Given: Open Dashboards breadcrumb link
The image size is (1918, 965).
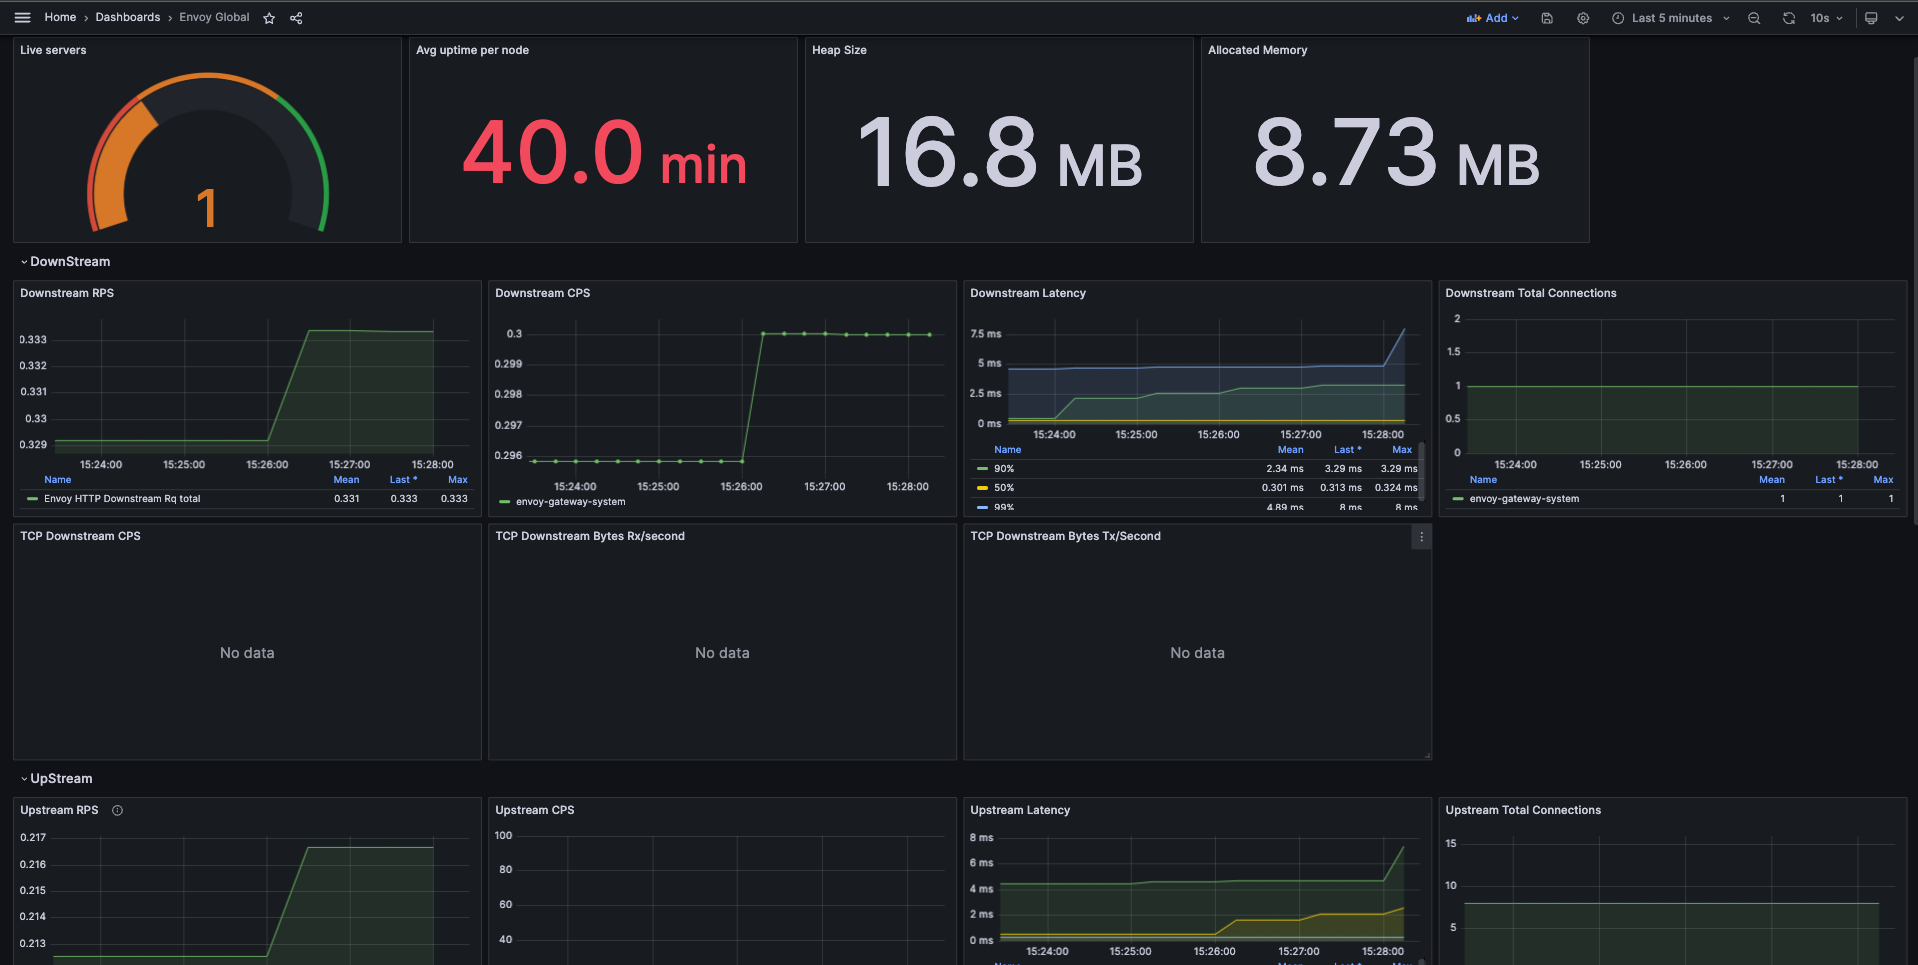Looking at the screenshot, I should click(128, 18).
